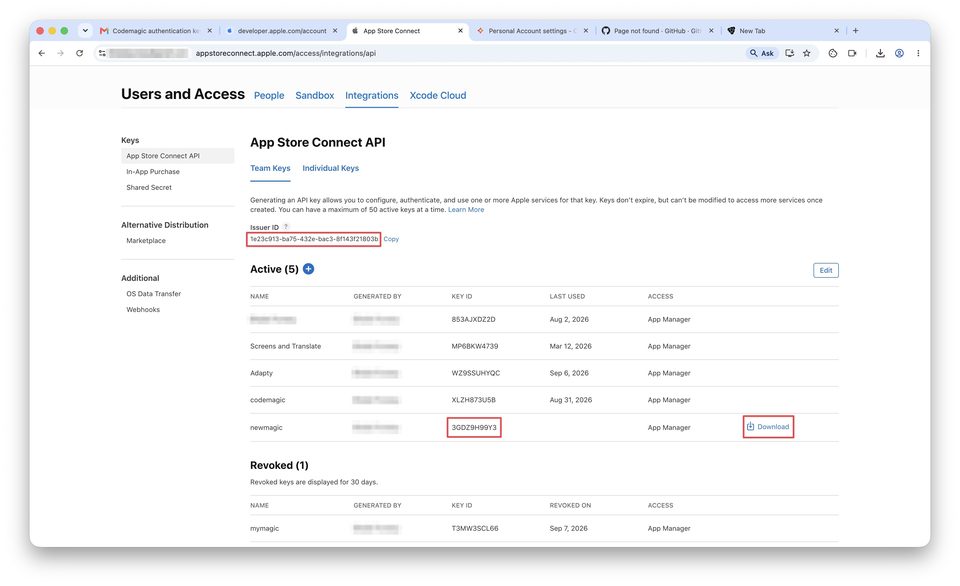Click the install app icon in address bar

(x=790, y=53)
